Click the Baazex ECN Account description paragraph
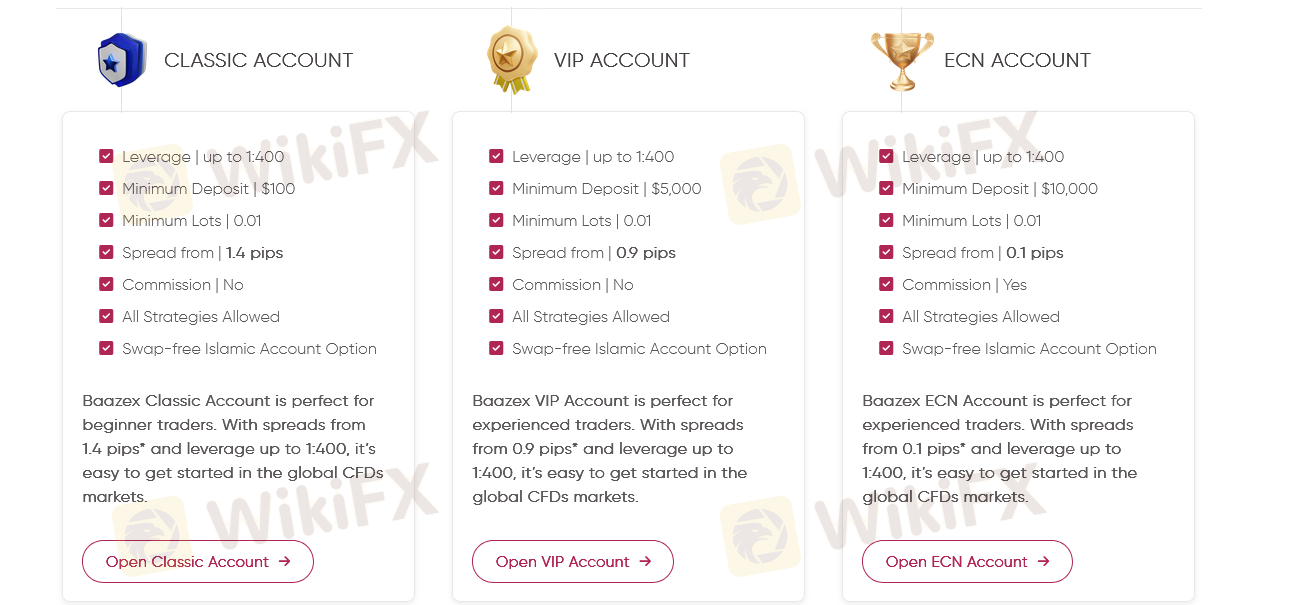This screenshot has width=1293, height=605. click(x=1000, y=448)
